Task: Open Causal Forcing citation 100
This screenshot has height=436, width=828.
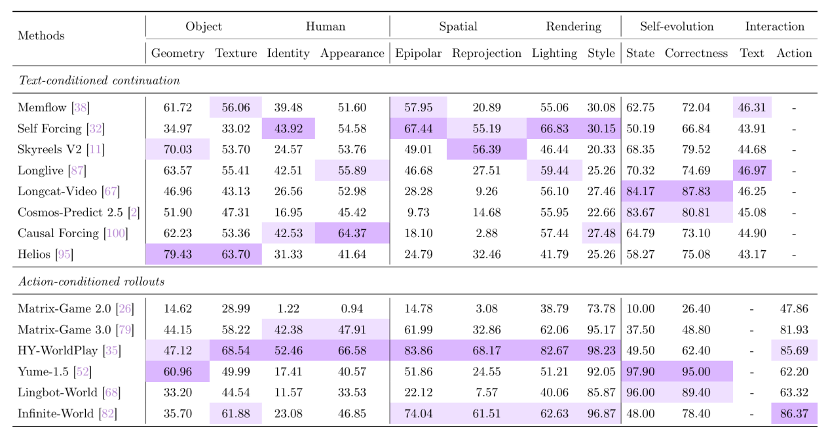Action: pyautogui.click(x=116, y=233)
